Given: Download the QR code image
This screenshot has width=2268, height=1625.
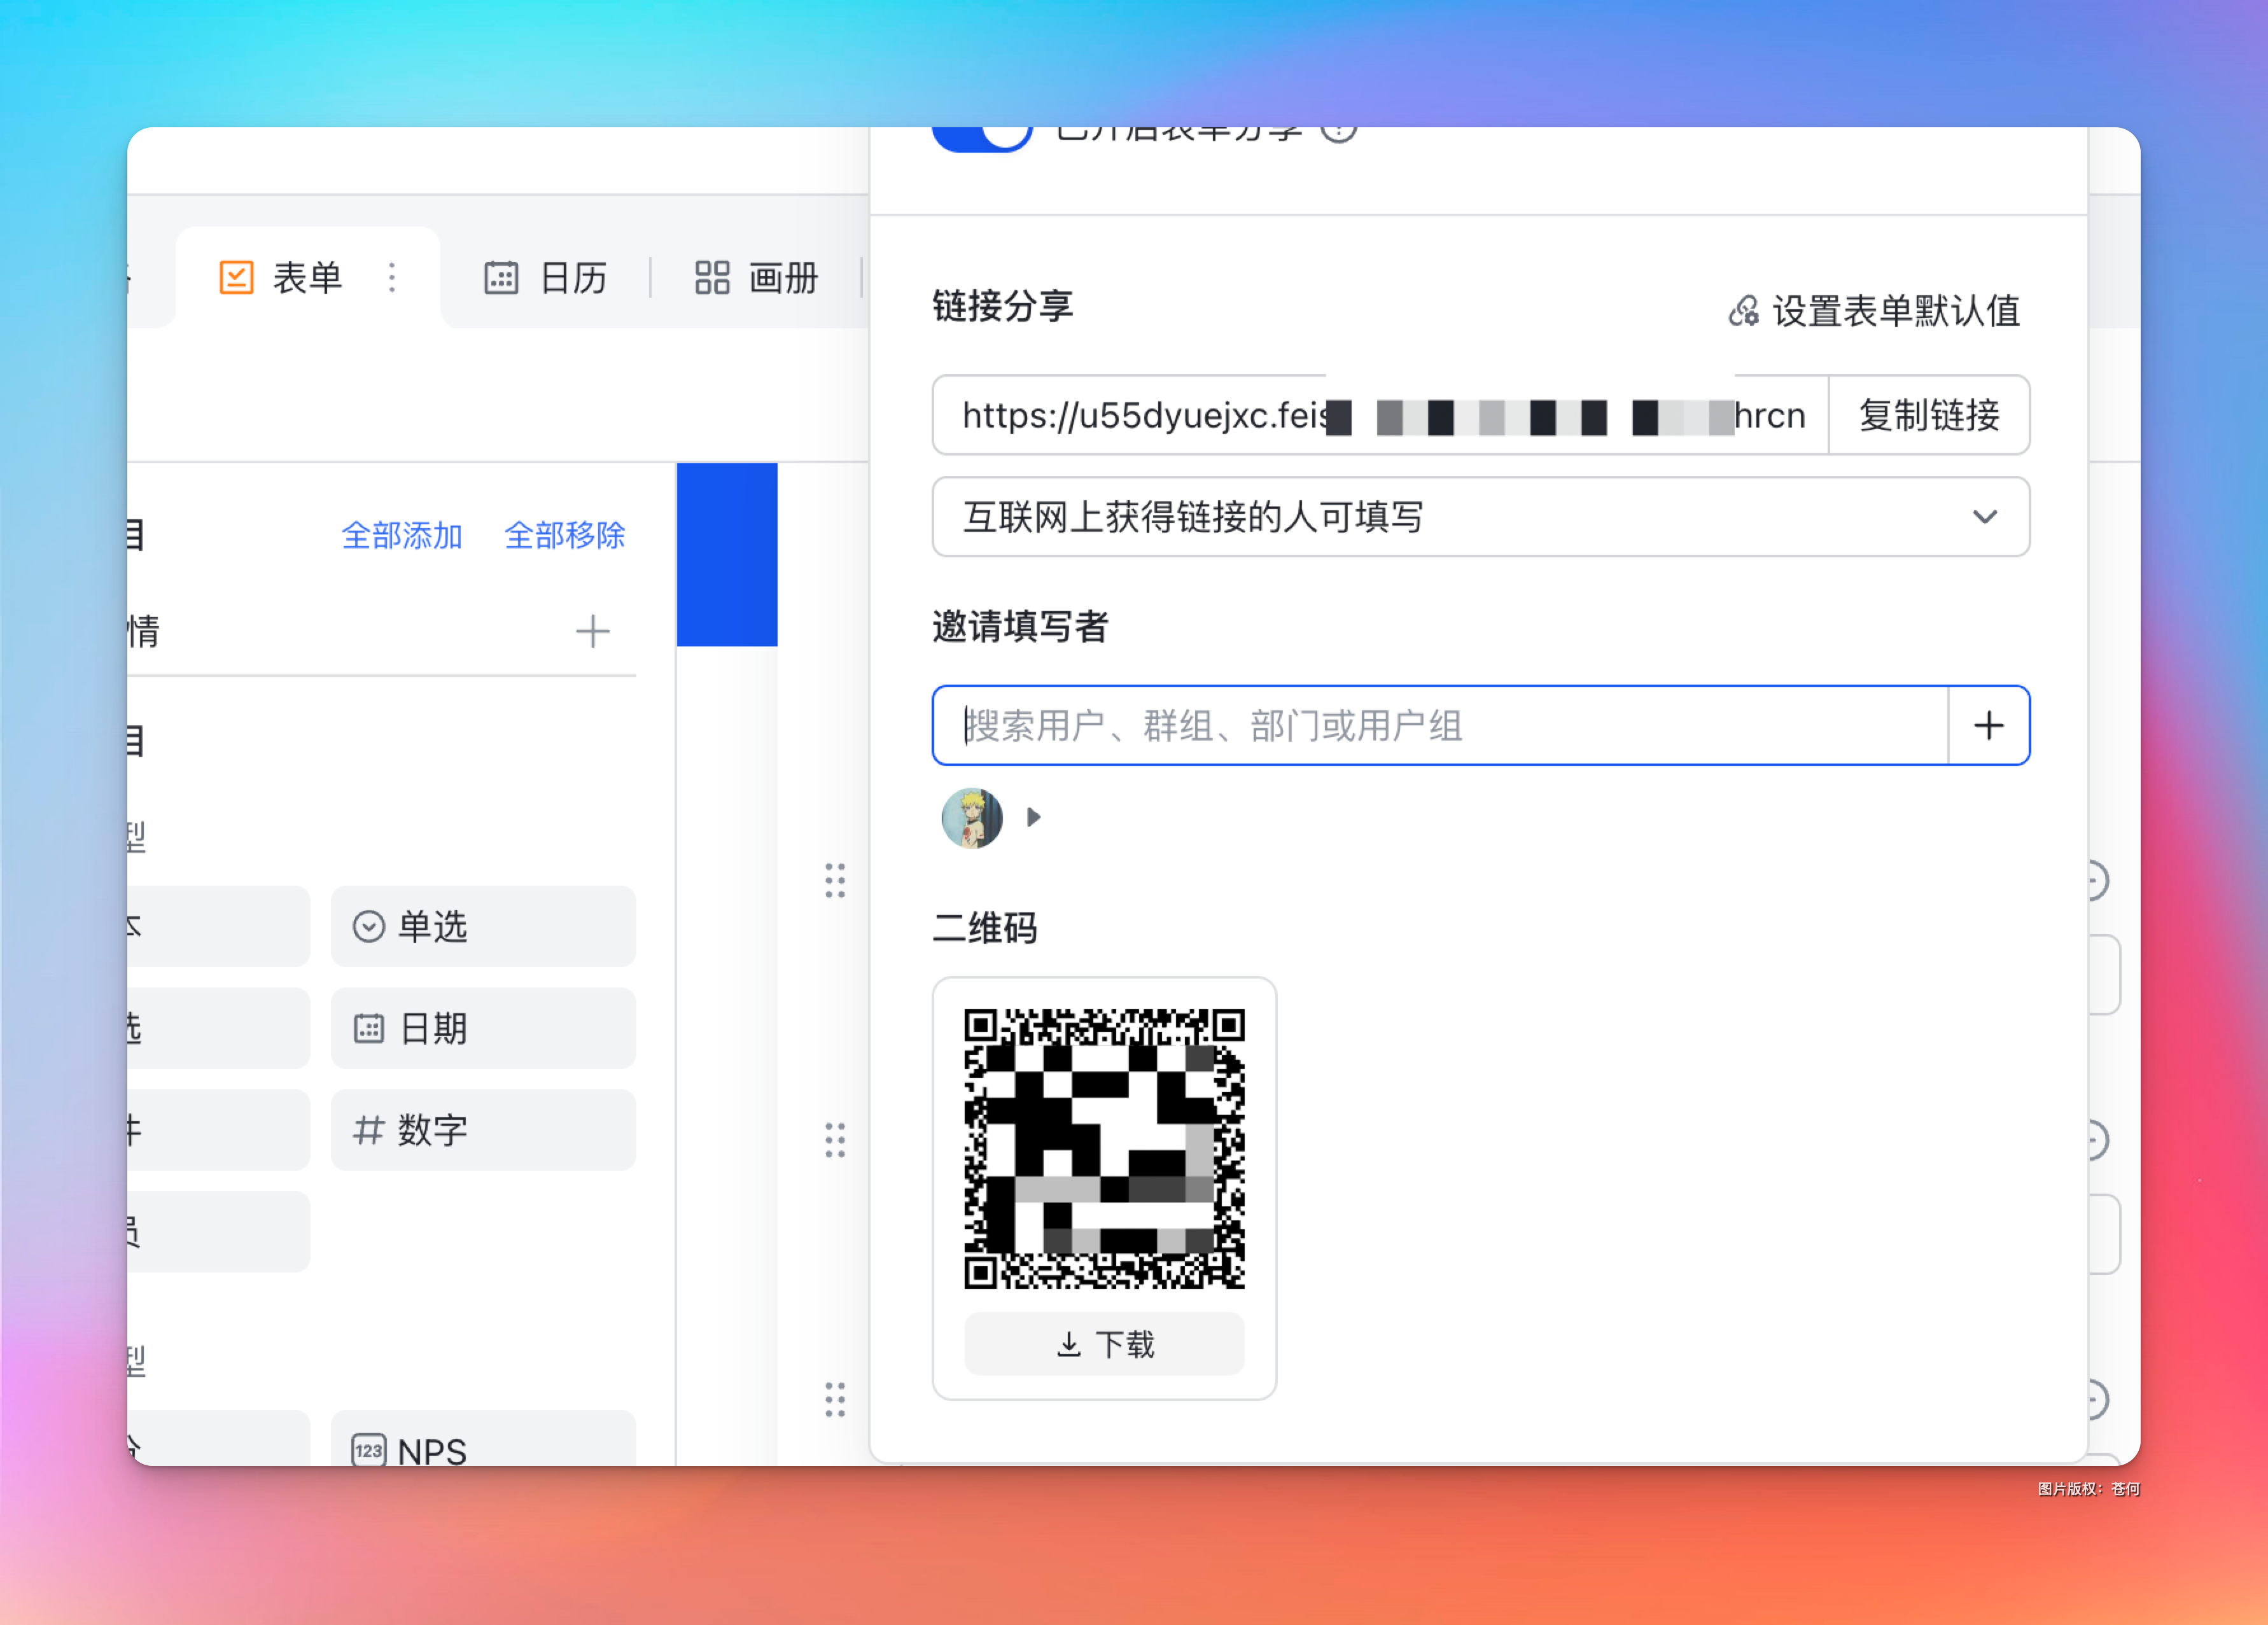Looking at the screenshot, I should (1104, 1344).
